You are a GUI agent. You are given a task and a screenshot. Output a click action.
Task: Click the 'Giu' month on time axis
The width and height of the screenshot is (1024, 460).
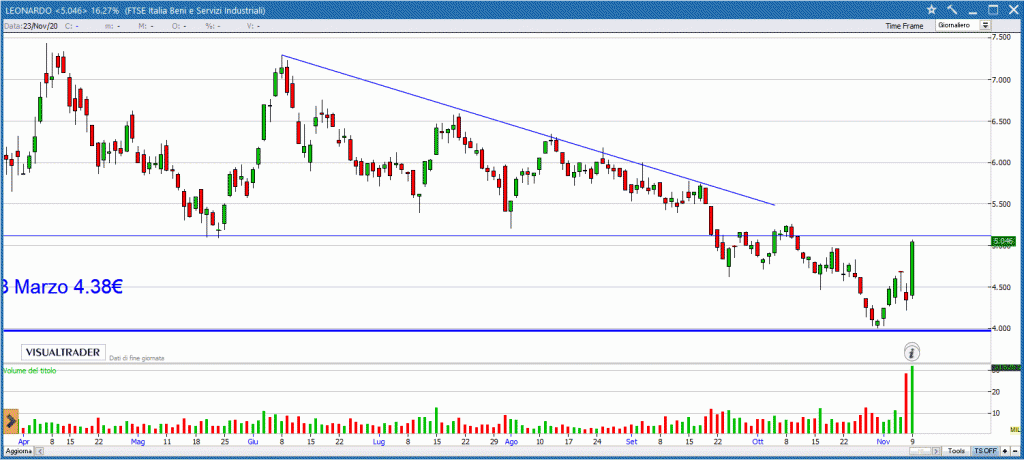click(x=252, y=442)
